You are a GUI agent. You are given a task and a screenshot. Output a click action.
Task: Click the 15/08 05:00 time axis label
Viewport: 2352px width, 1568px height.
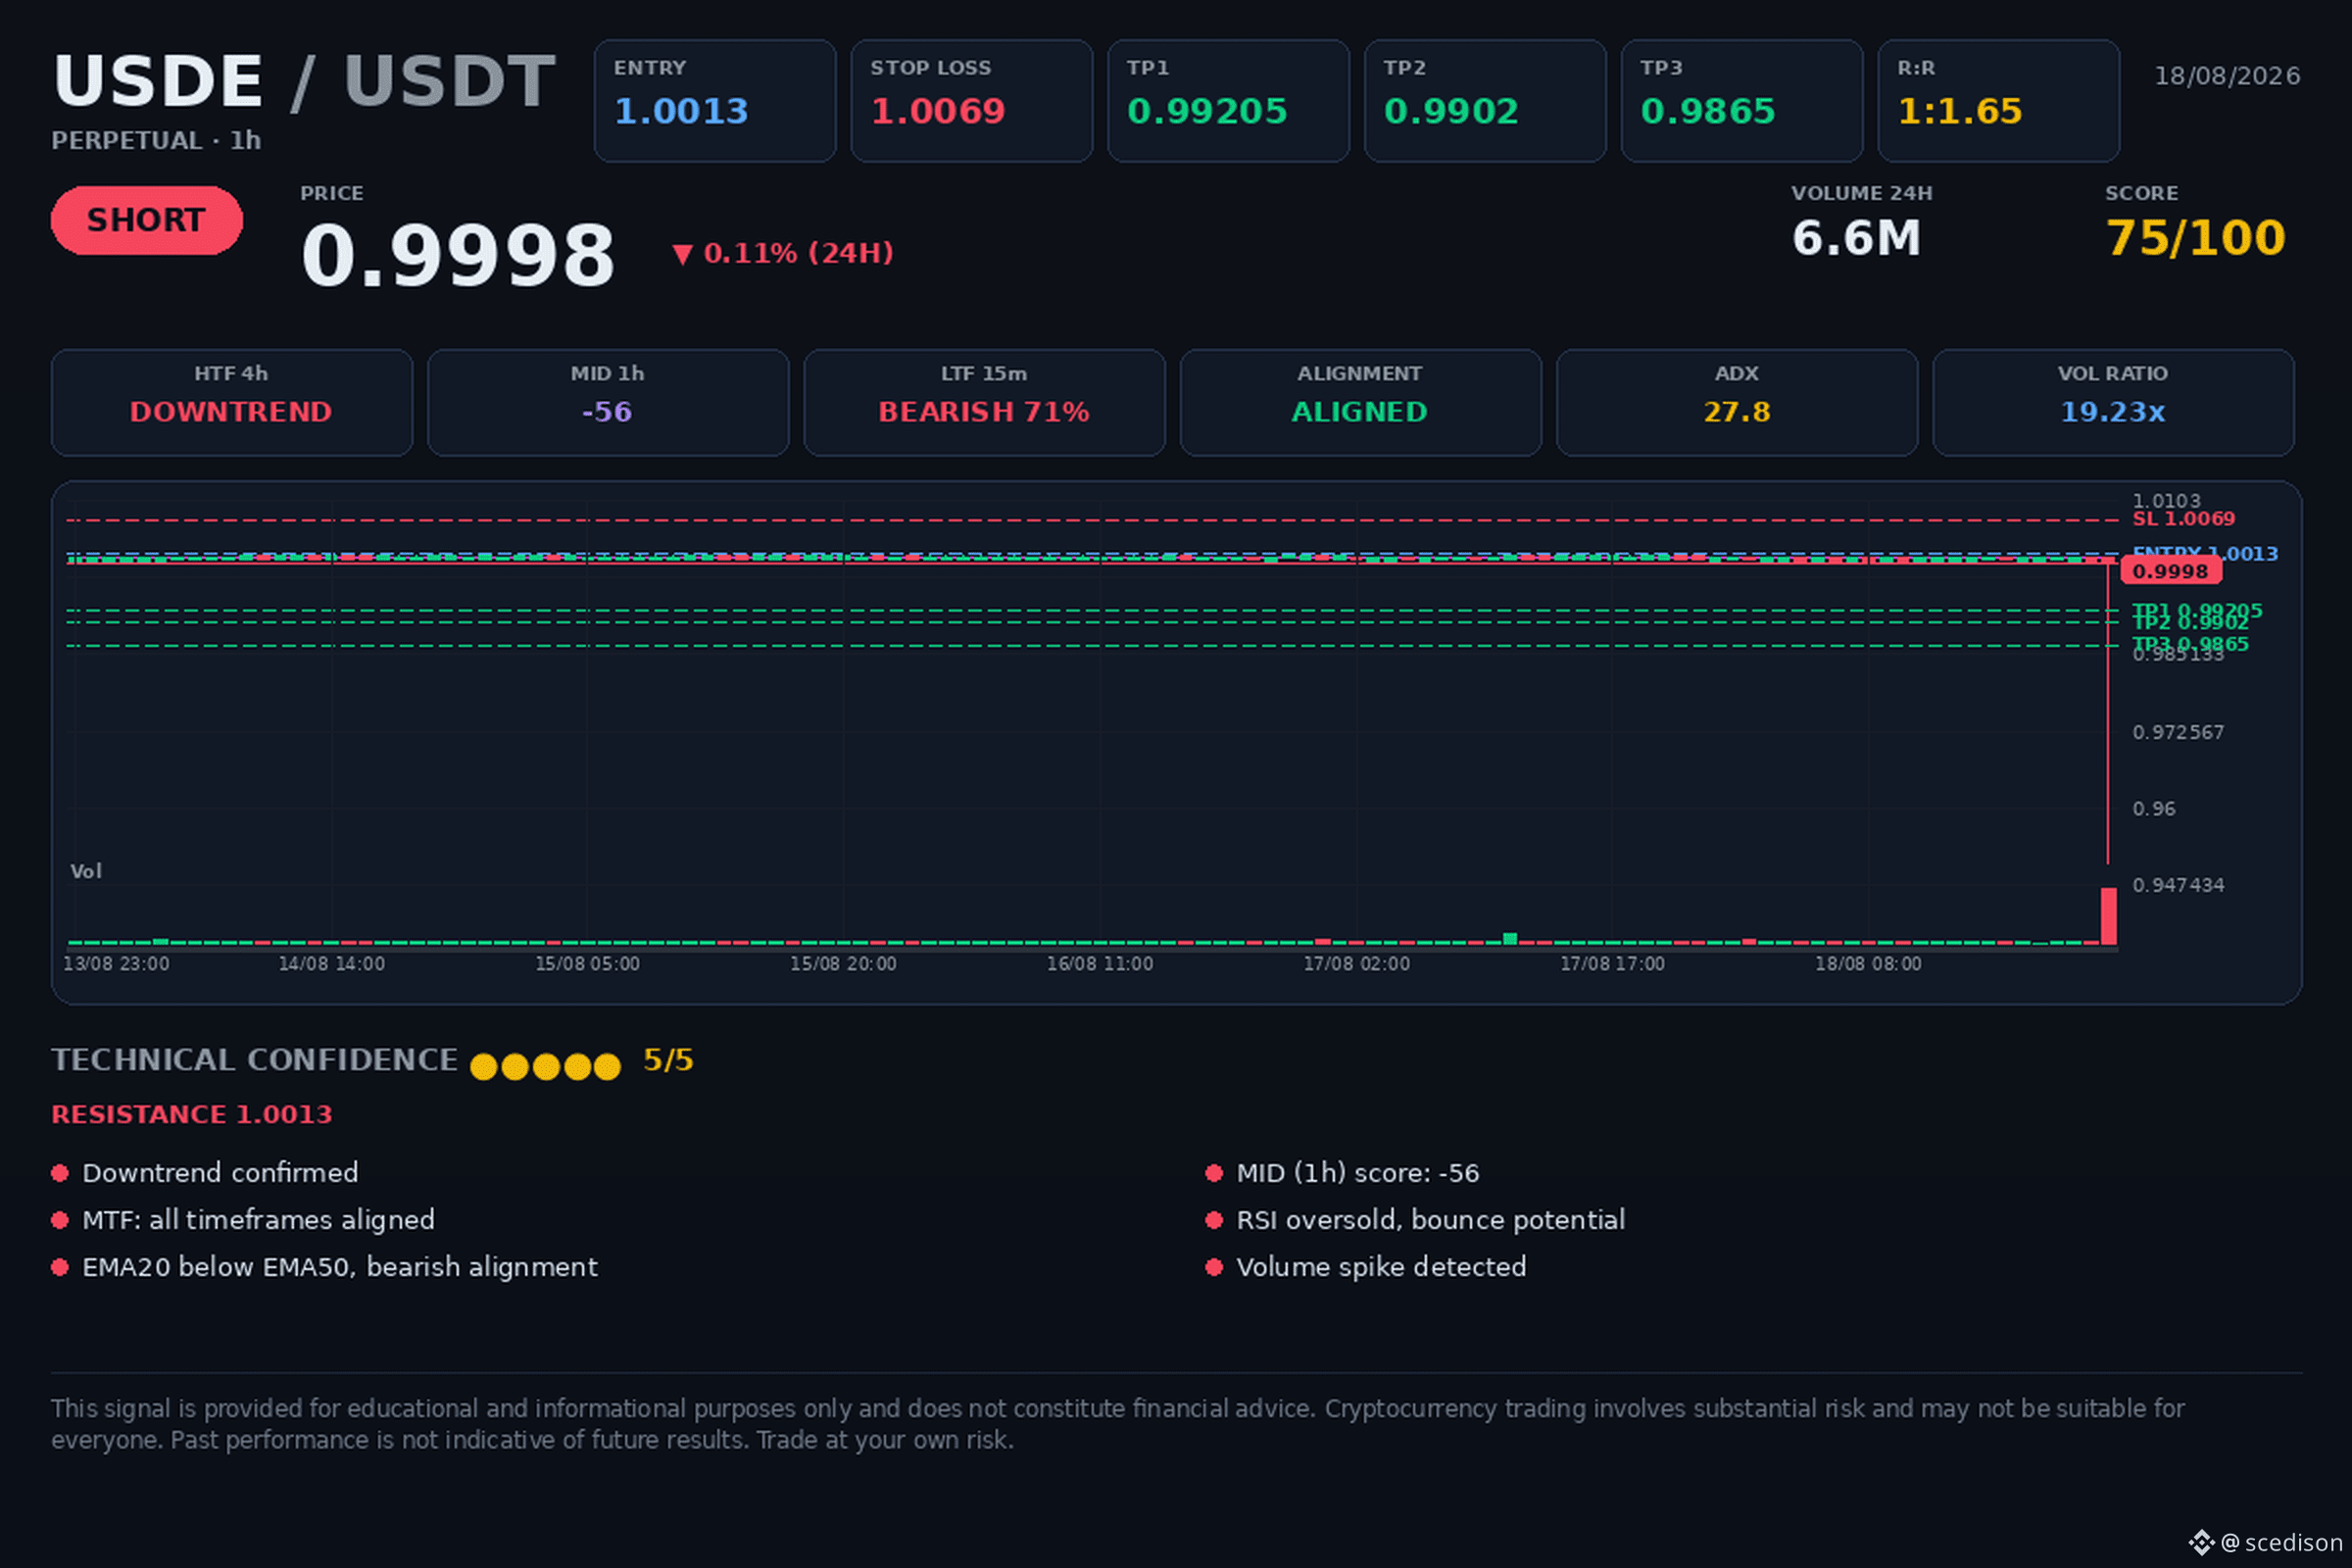tap(587, 964)
